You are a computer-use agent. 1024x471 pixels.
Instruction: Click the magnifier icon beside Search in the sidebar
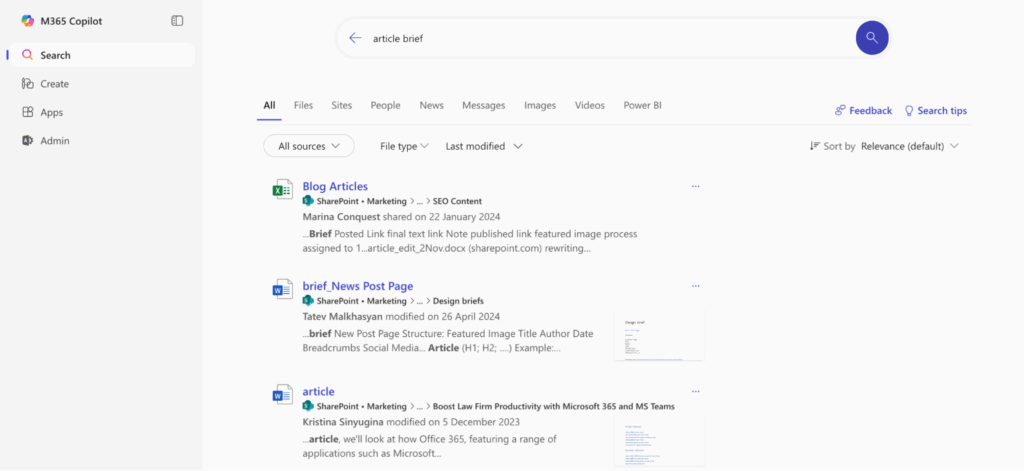27,55
